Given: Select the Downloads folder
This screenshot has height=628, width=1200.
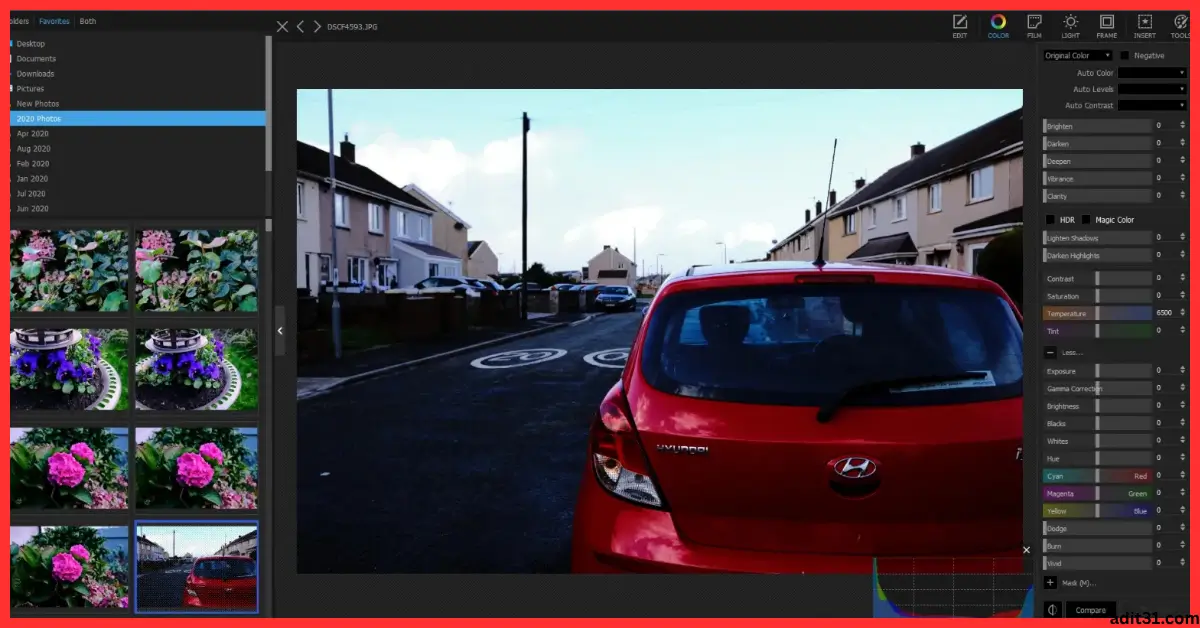Looking at the screenshot, I should (x=137, y=74).
